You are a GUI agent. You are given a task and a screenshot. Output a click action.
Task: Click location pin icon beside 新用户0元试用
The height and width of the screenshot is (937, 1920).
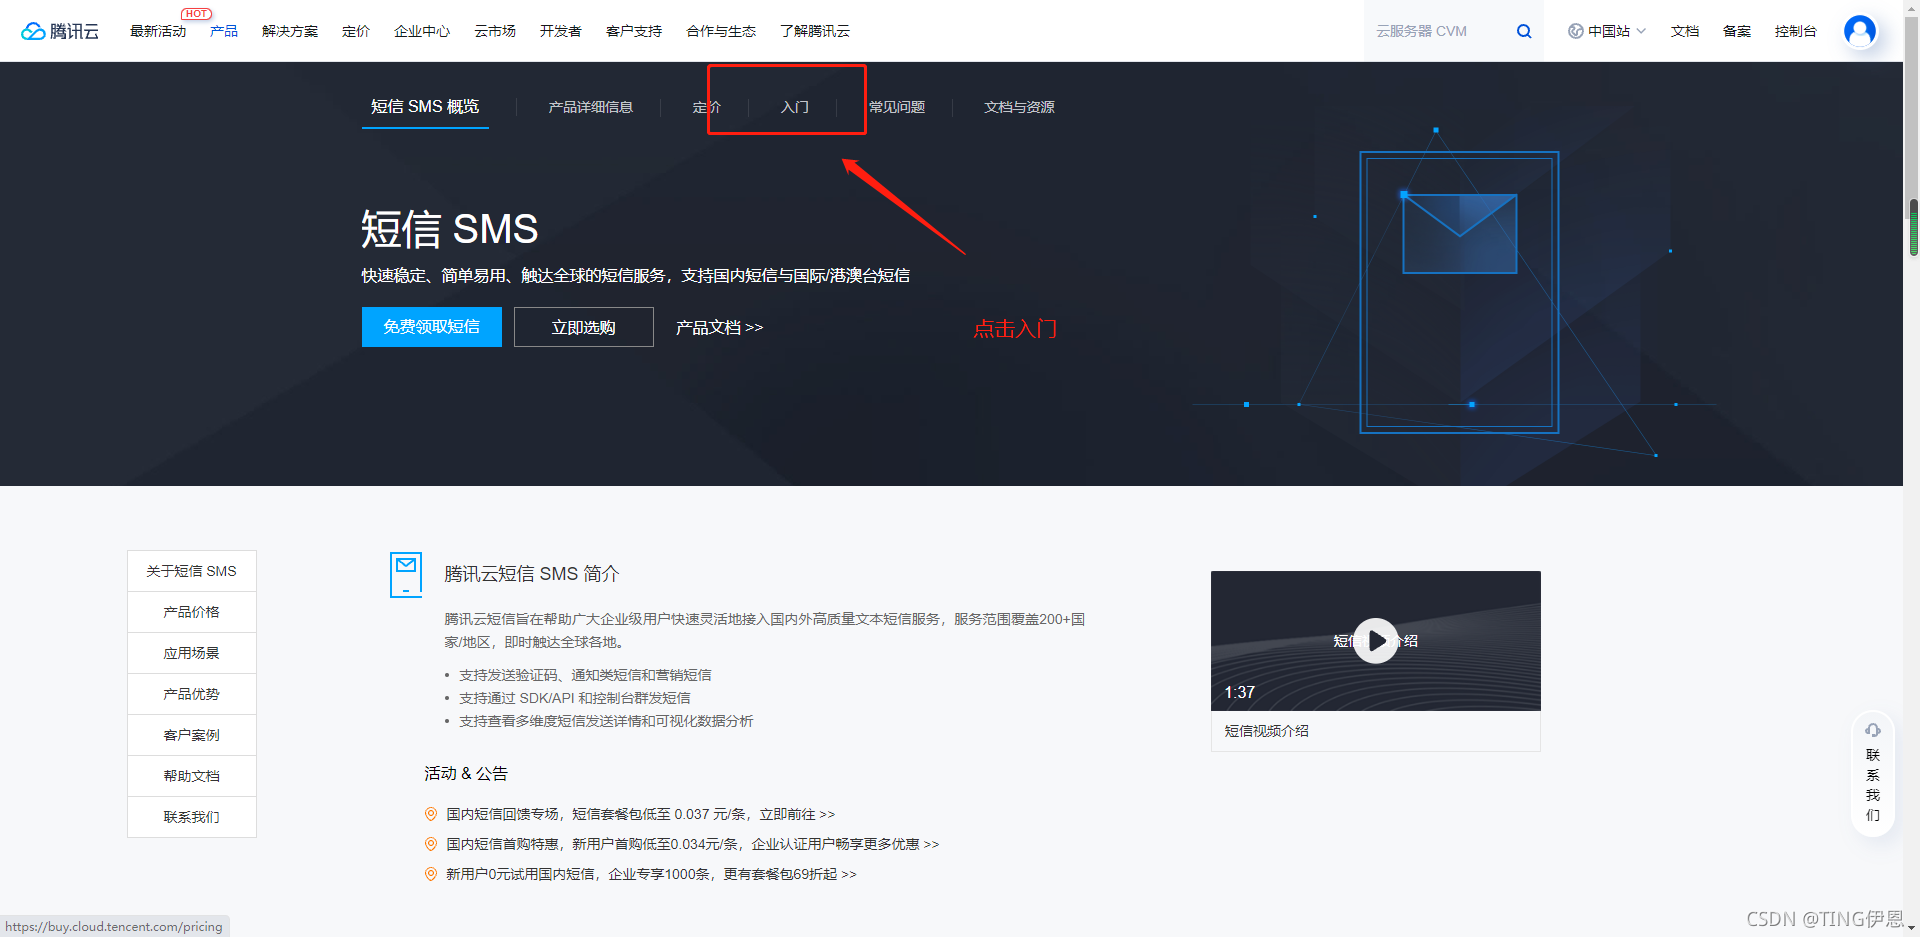coord(431,874)
